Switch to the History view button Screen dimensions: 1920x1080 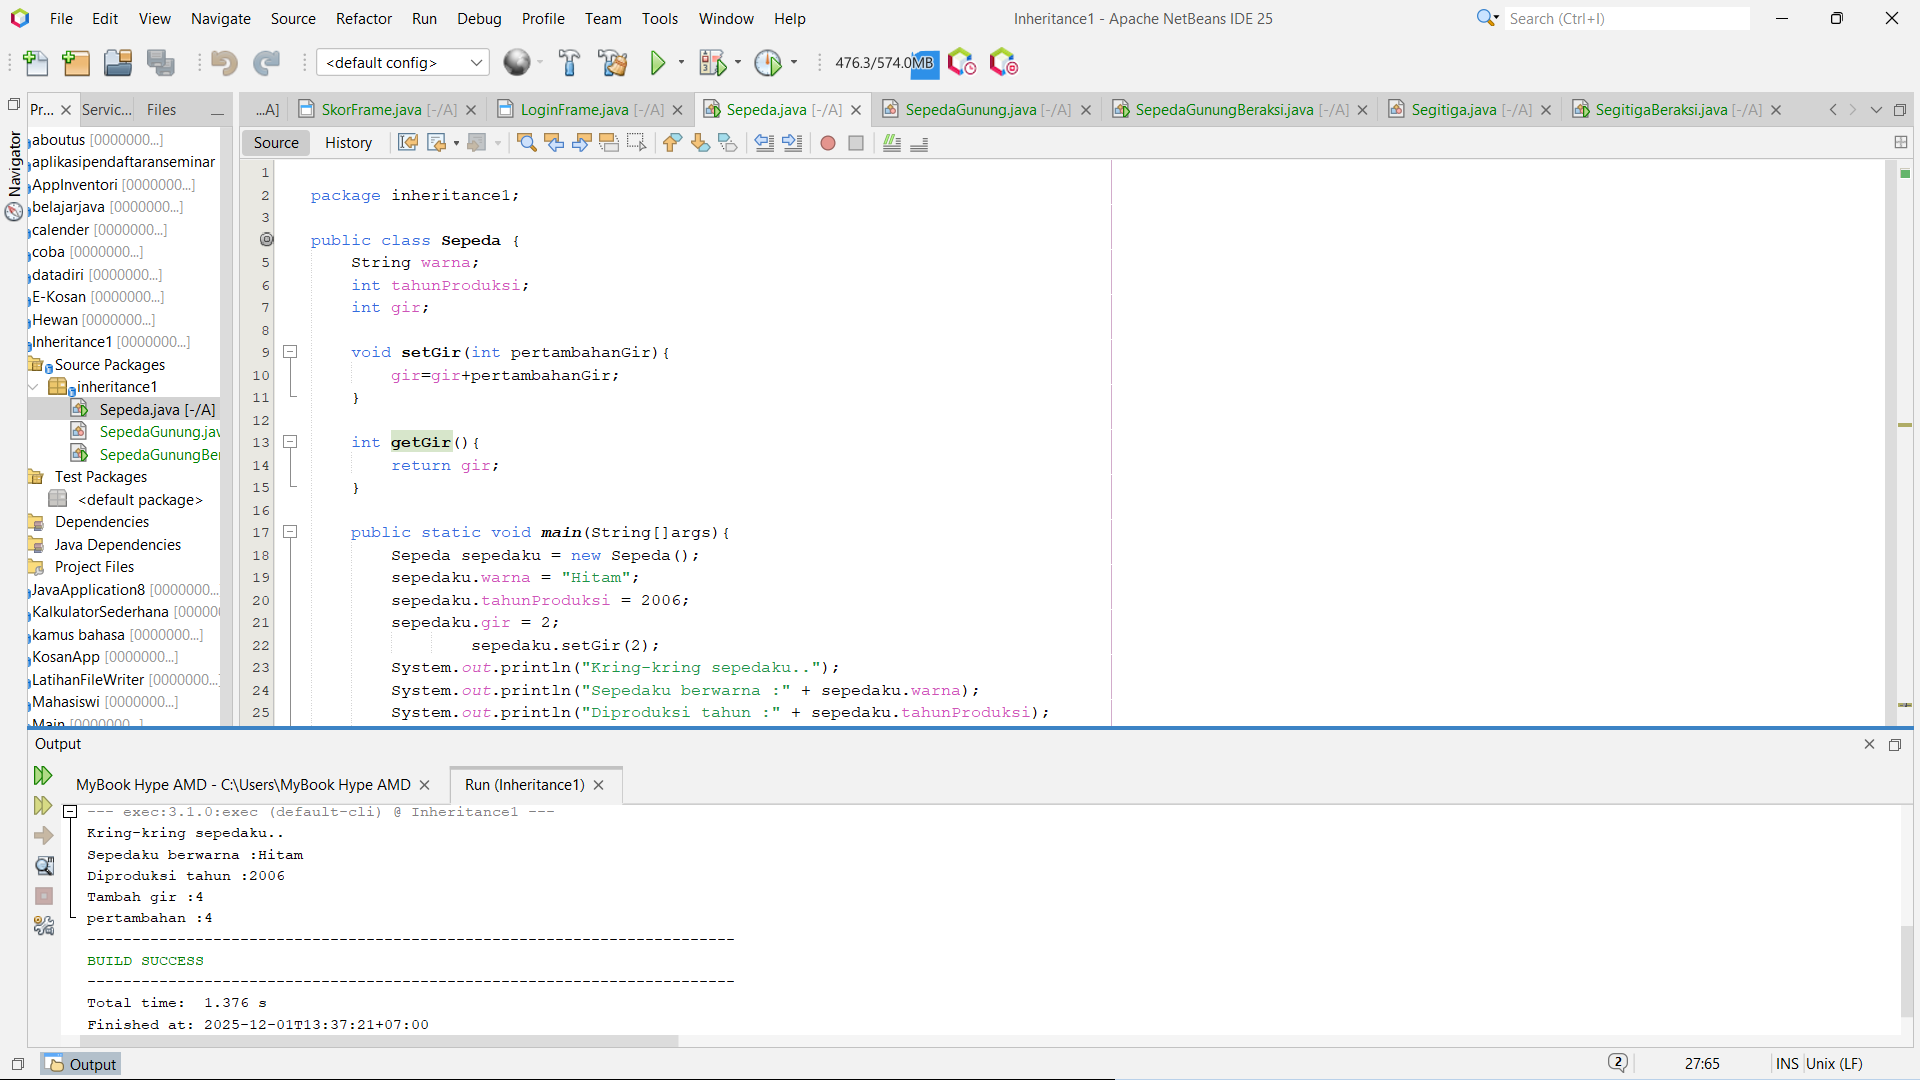(348, 143)
